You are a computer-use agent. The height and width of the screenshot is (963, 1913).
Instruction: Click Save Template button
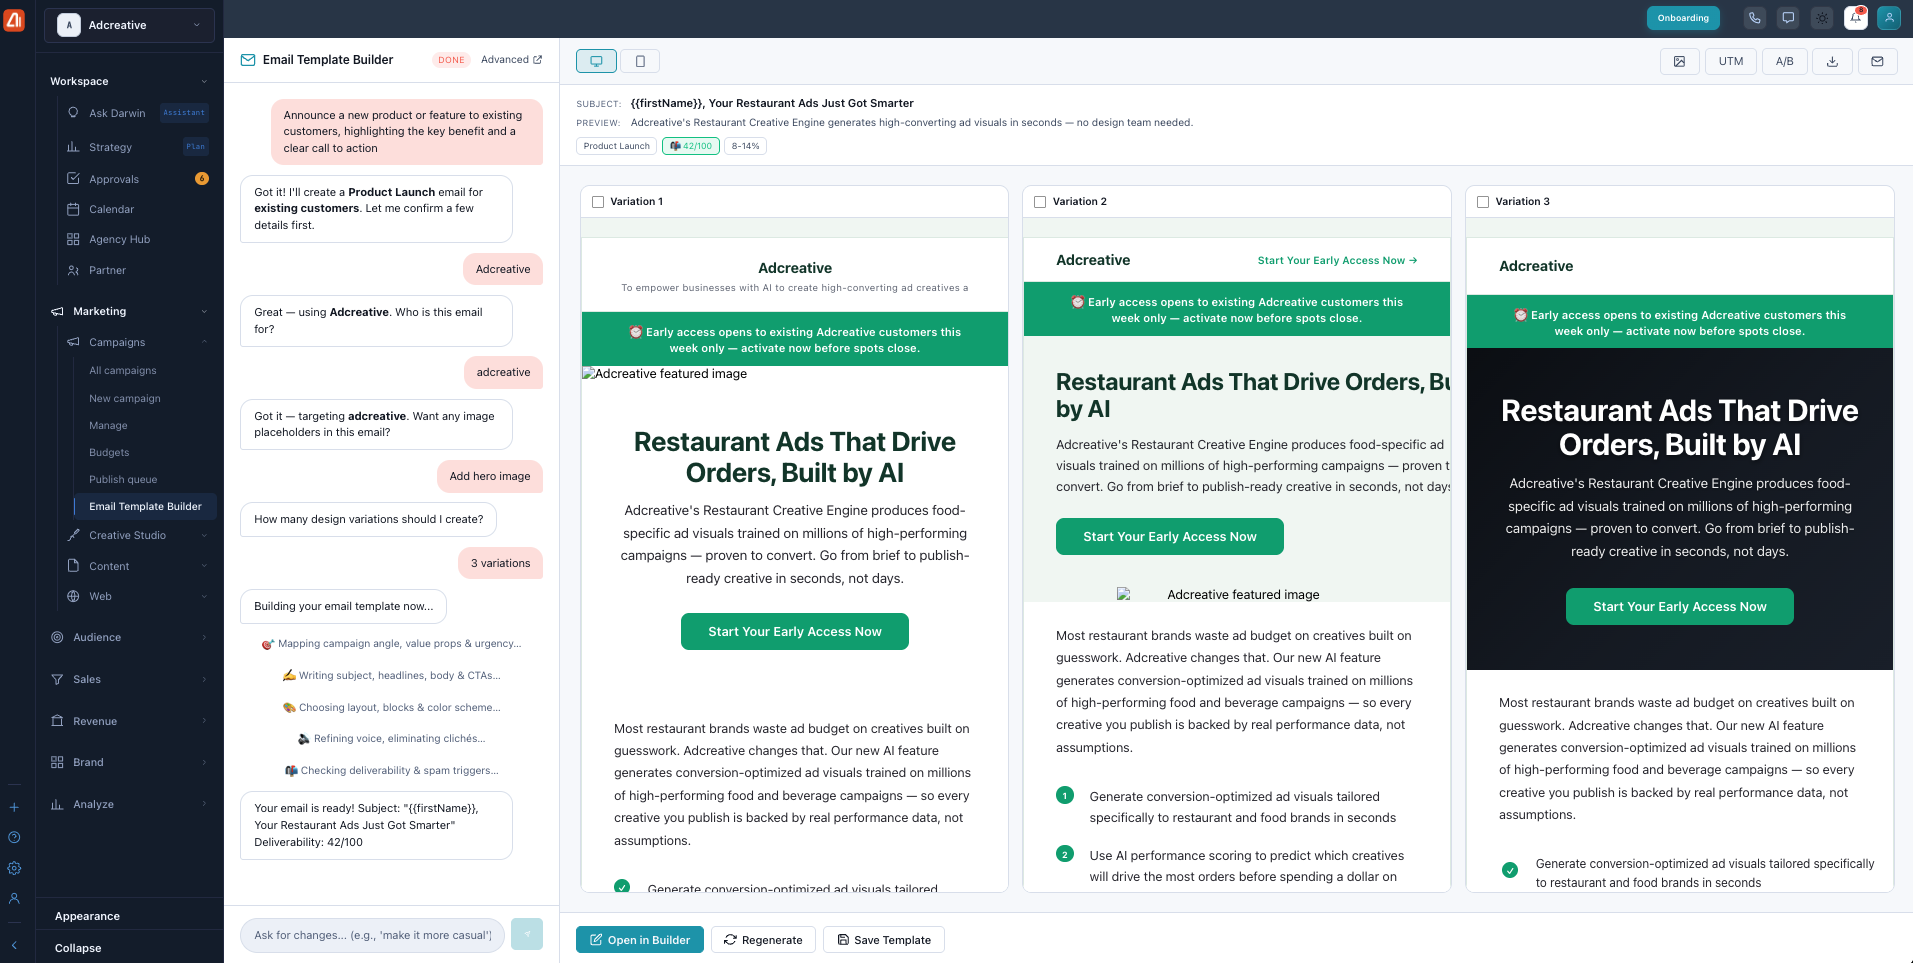coord(884,940)
